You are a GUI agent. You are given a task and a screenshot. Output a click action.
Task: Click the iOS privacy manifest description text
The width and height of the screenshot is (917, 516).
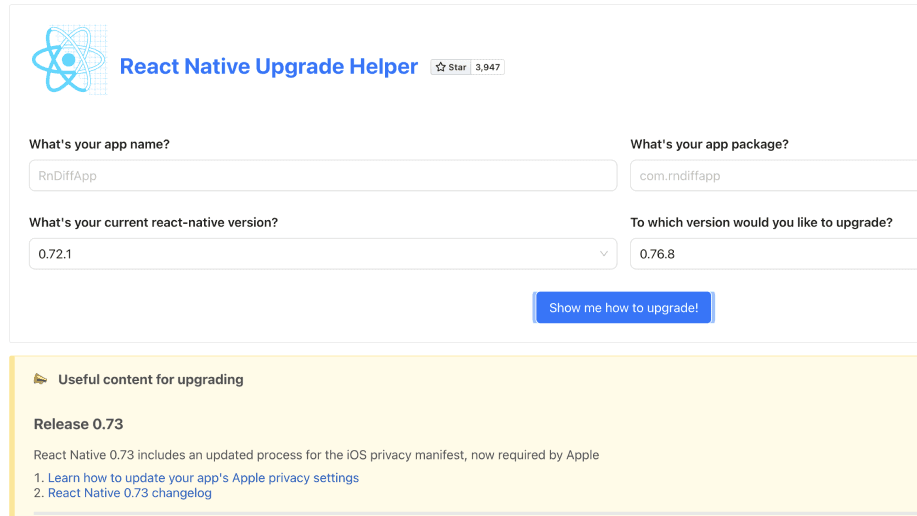point(316,455)
